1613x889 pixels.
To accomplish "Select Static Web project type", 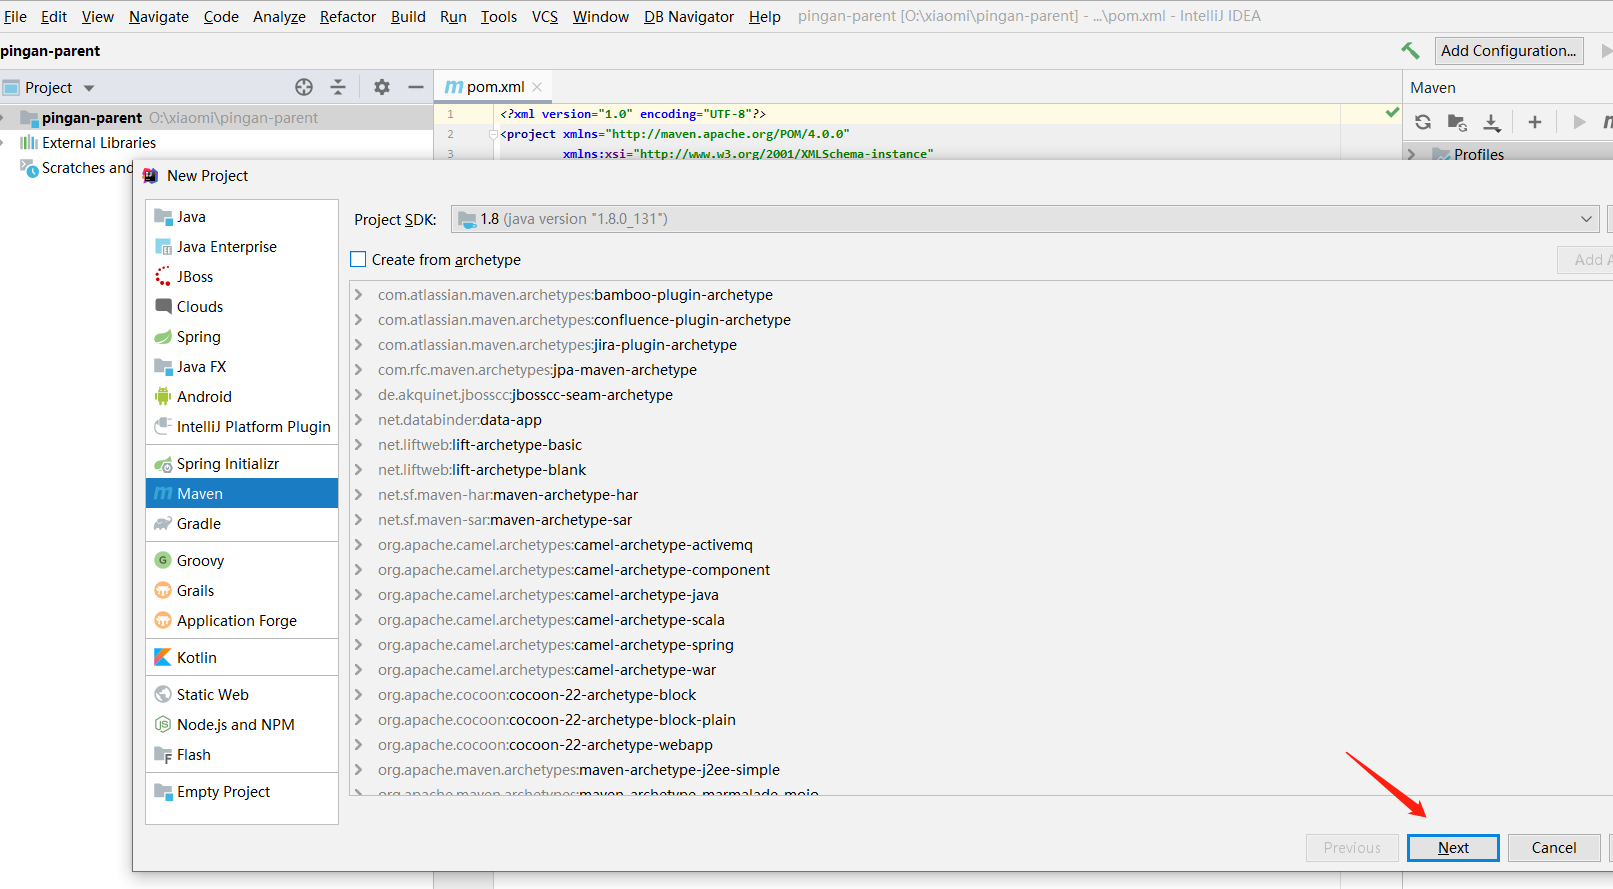I will pyautogui.click(x=241, y=694).
